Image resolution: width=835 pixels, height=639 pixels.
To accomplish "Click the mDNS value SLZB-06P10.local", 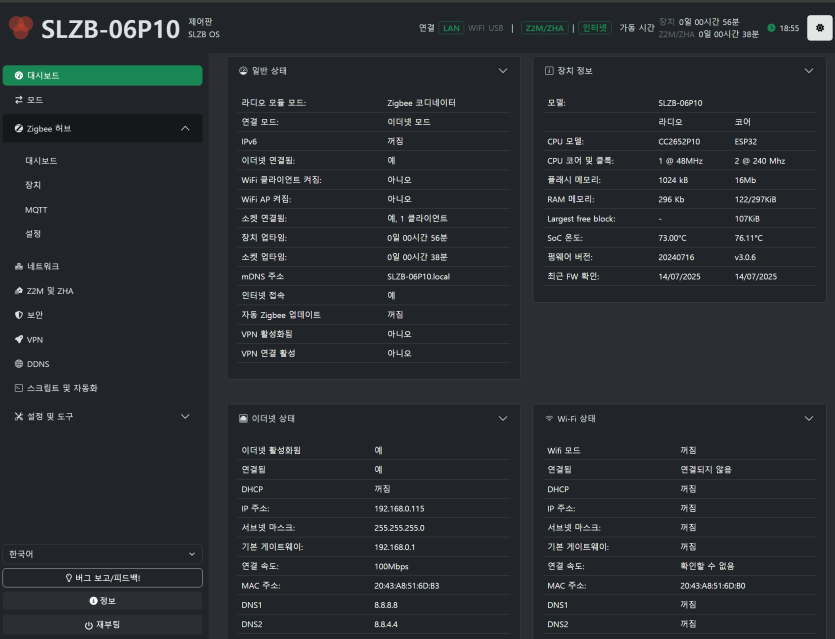I will [x=418, y=276].
